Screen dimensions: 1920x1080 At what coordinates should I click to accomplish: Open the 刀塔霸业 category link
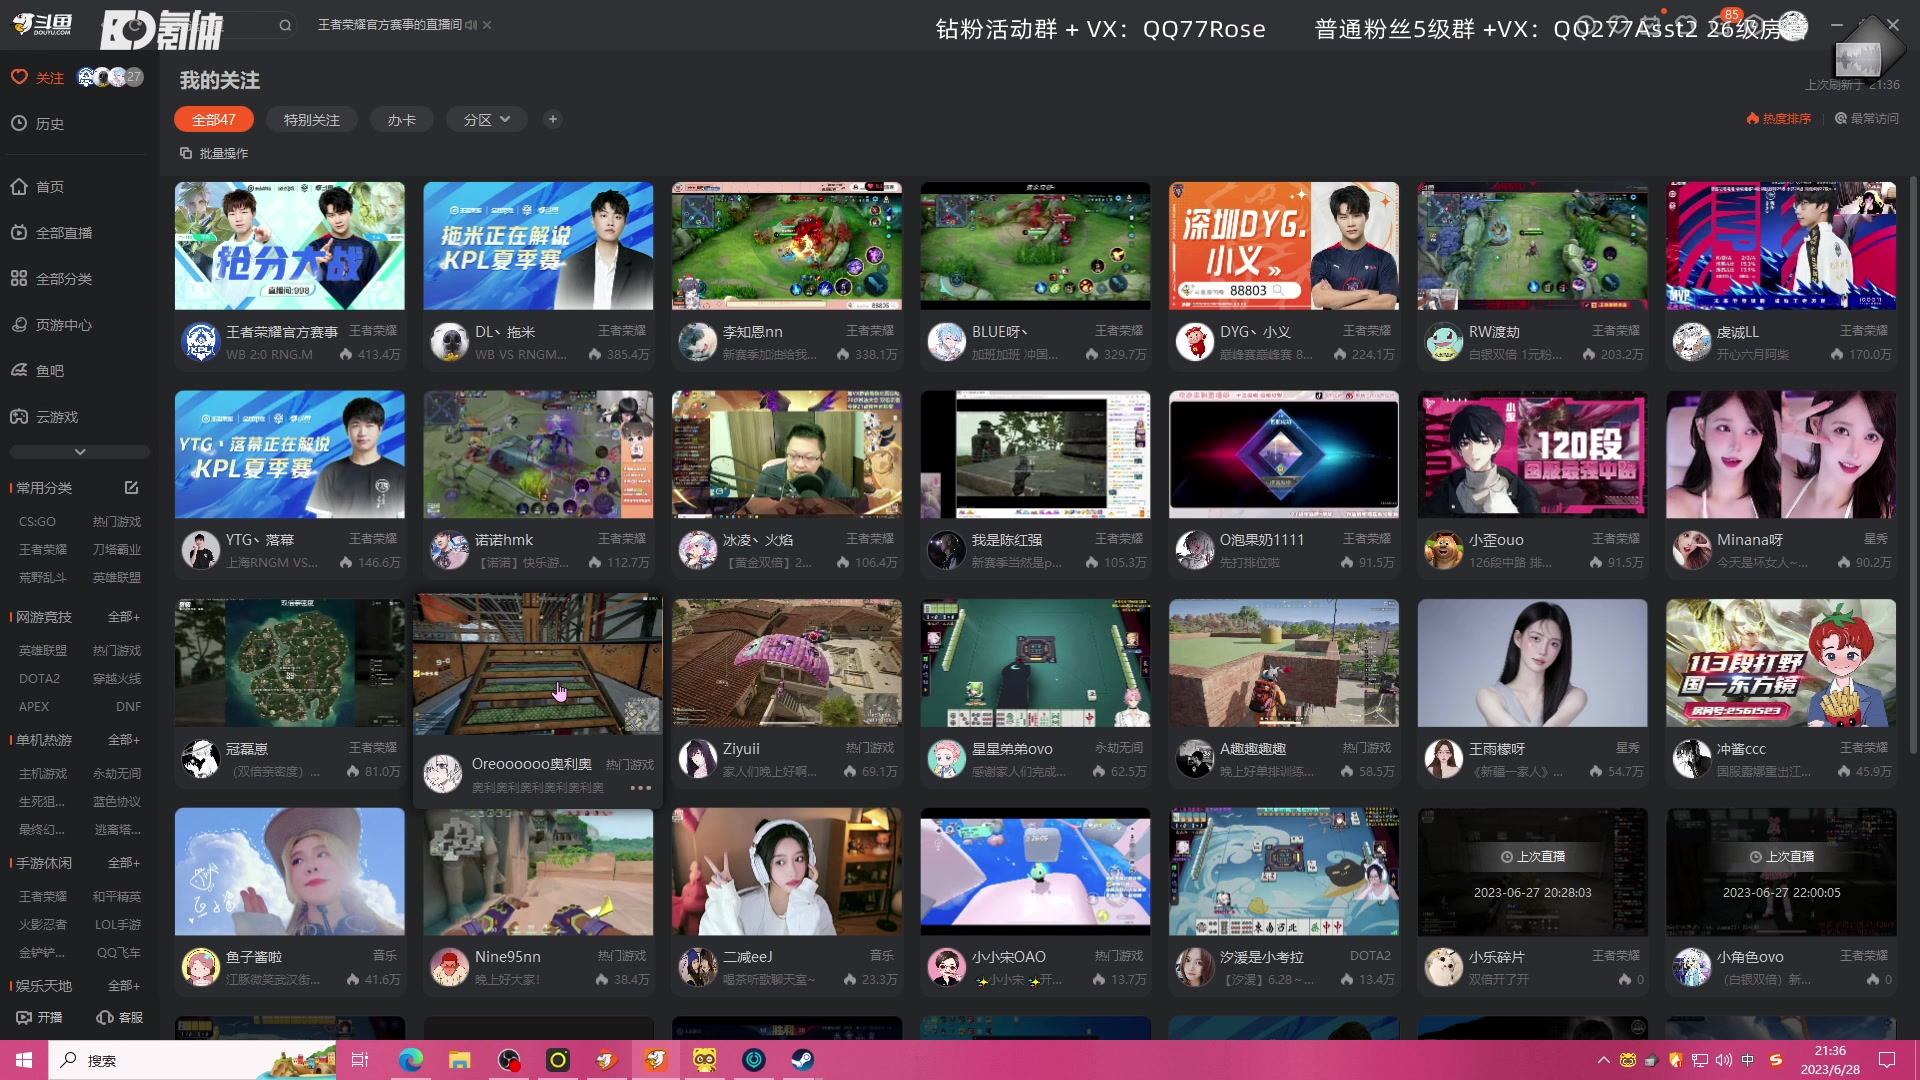coord(117,550)
